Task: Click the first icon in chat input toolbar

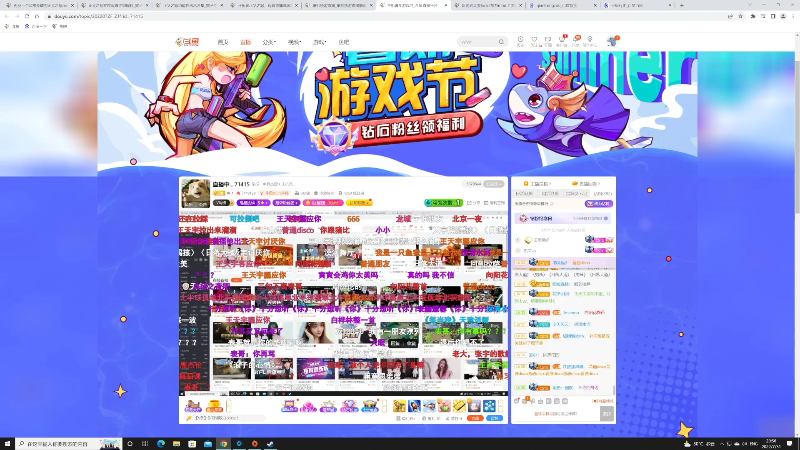Action: 517,401
